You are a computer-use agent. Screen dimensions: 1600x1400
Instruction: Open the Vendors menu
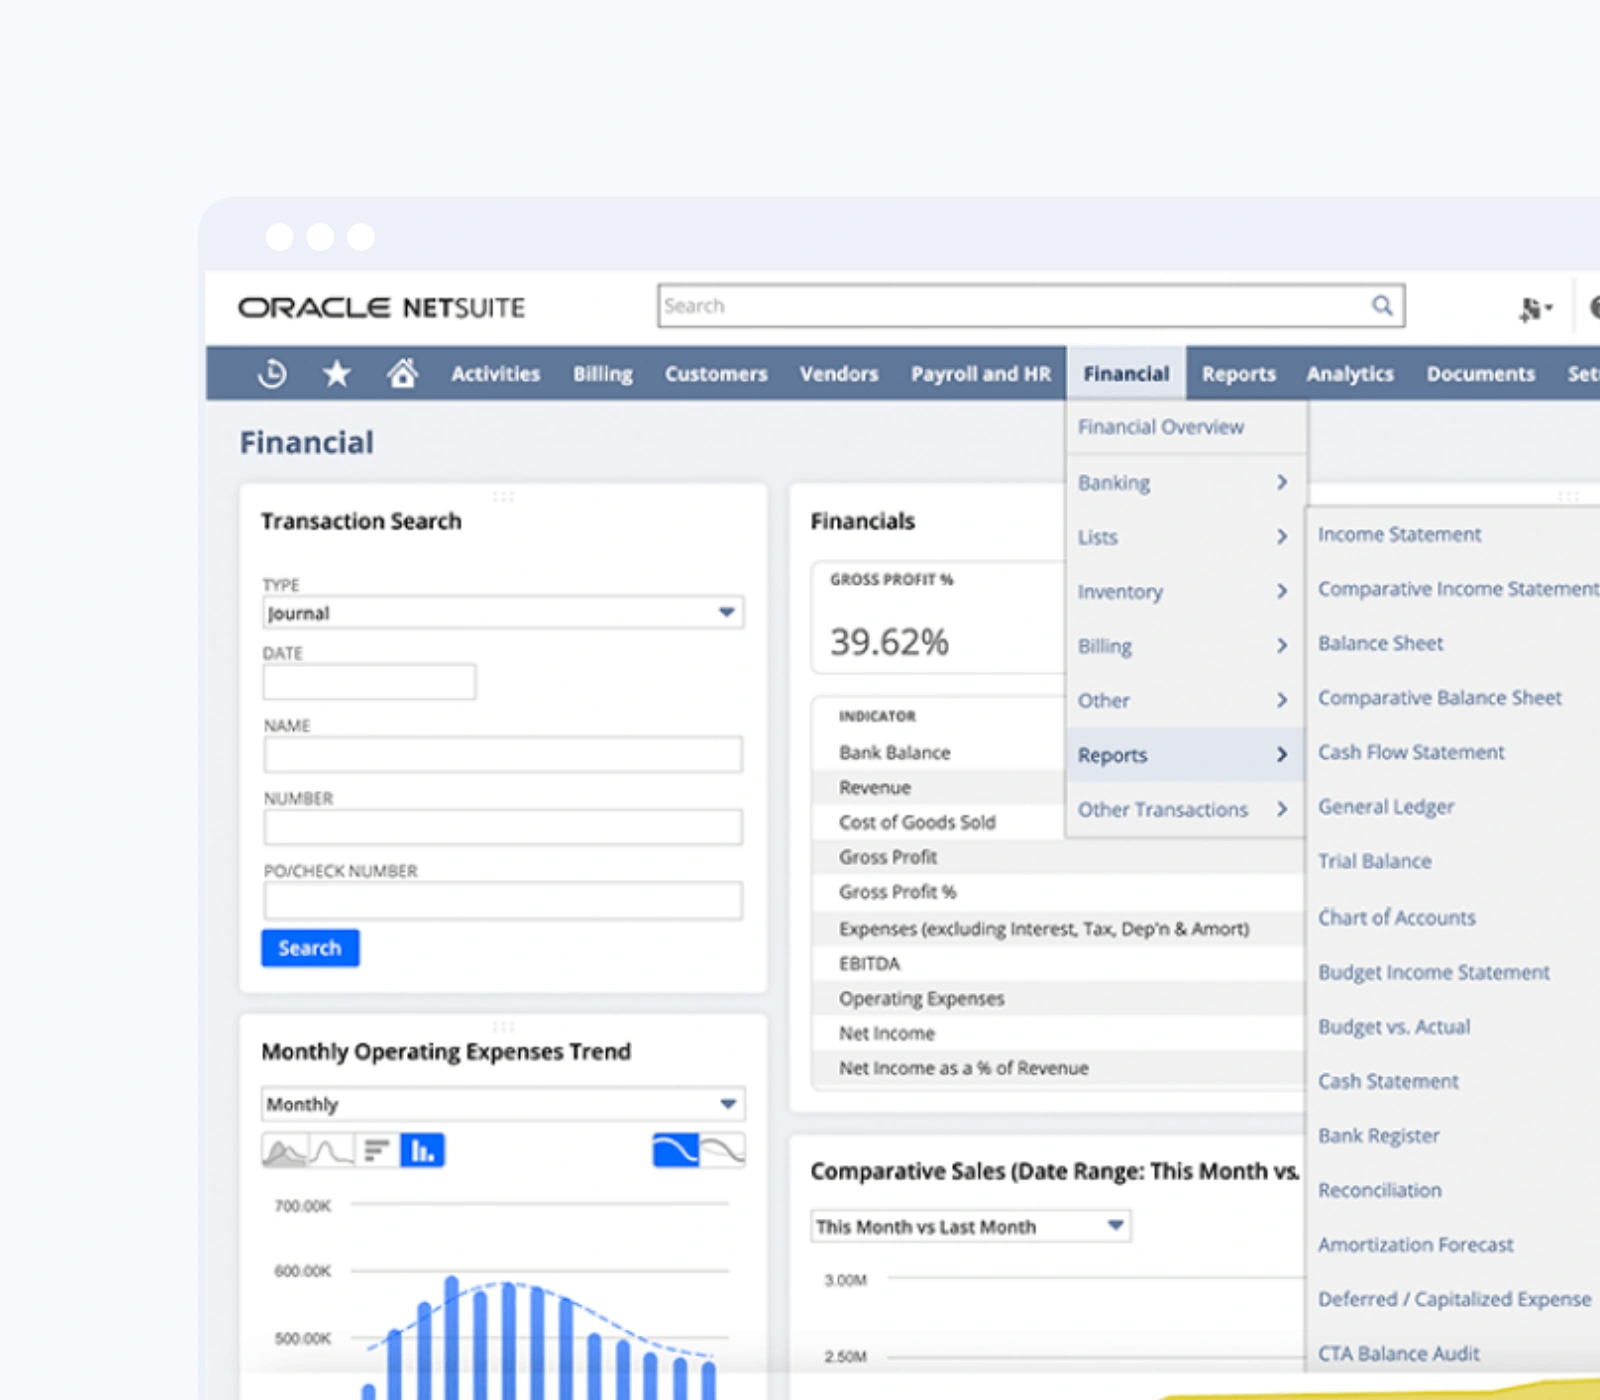839,374
